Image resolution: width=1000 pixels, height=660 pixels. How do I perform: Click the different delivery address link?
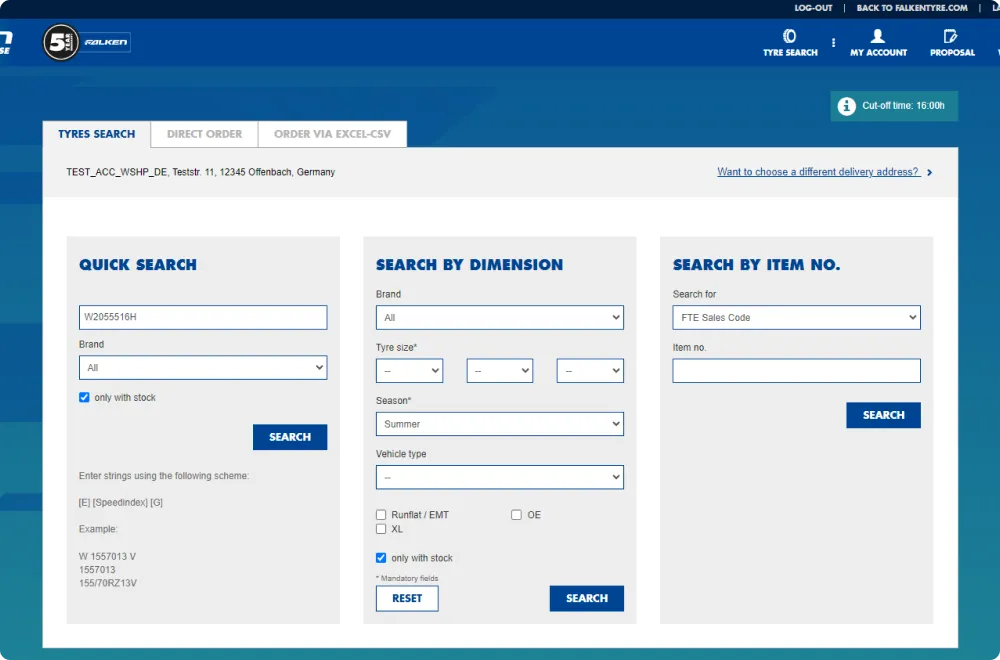(x=817, y=172)
